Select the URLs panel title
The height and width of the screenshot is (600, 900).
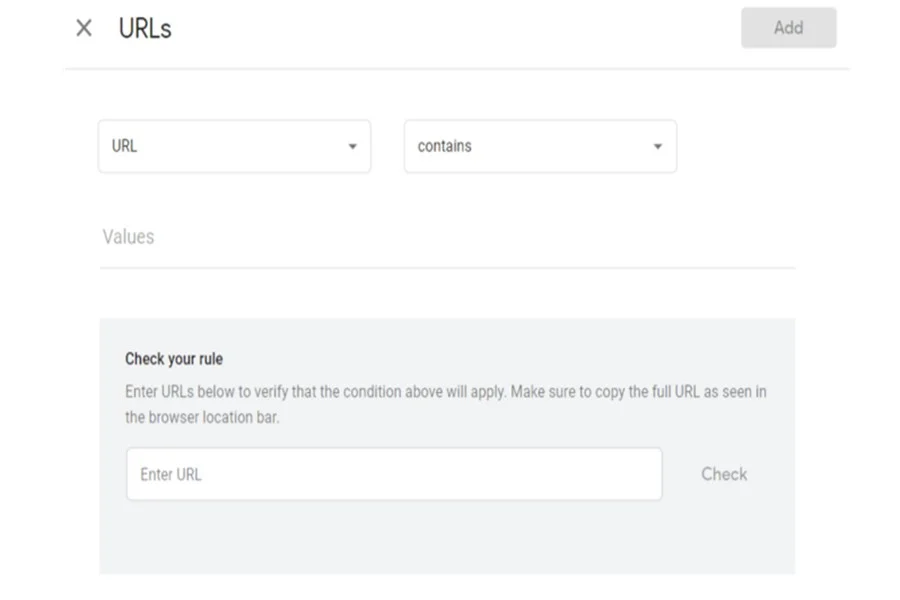click(x=145, y=28)
